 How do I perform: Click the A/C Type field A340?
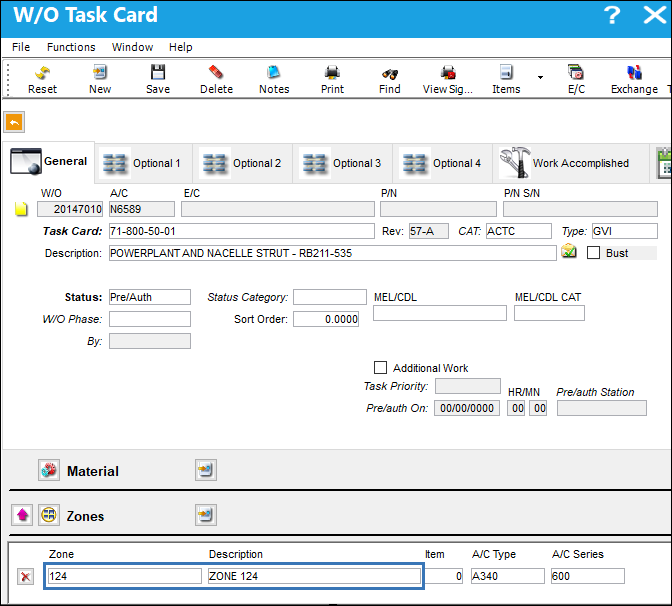508,576
